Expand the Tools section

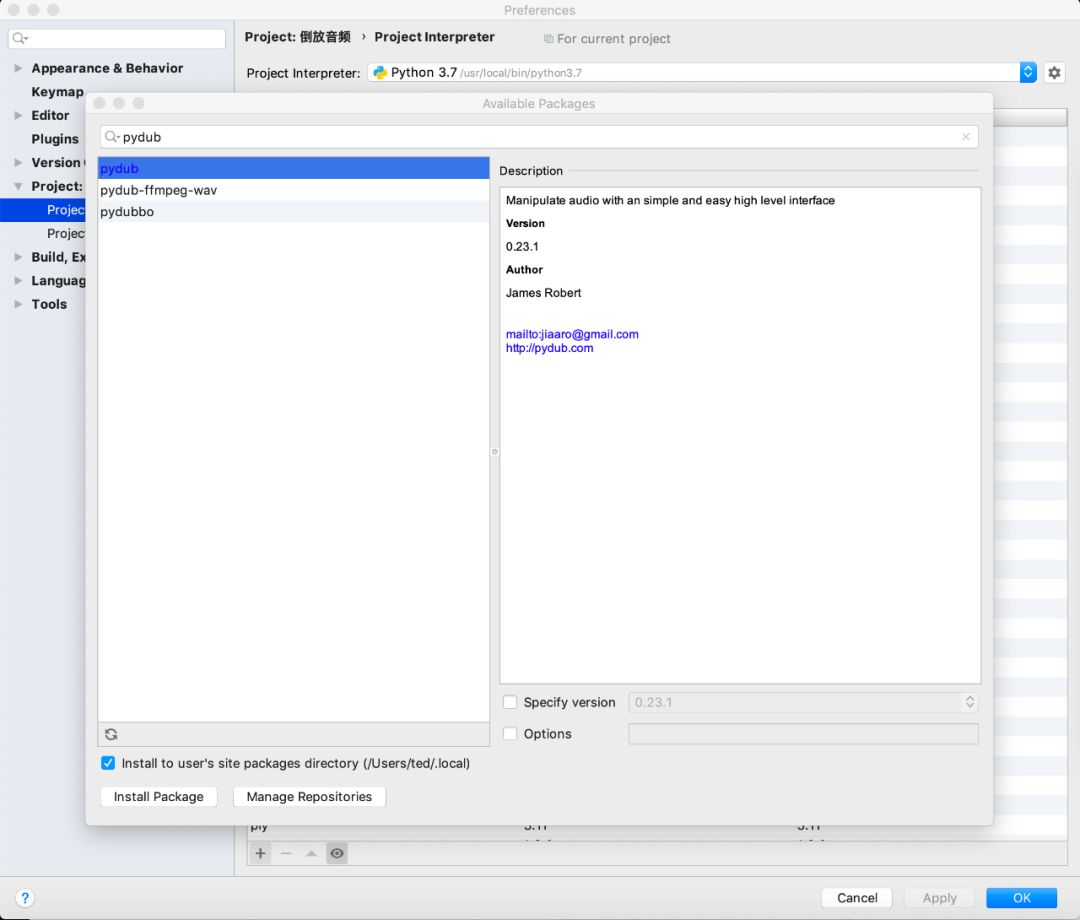tap(19, 304)
